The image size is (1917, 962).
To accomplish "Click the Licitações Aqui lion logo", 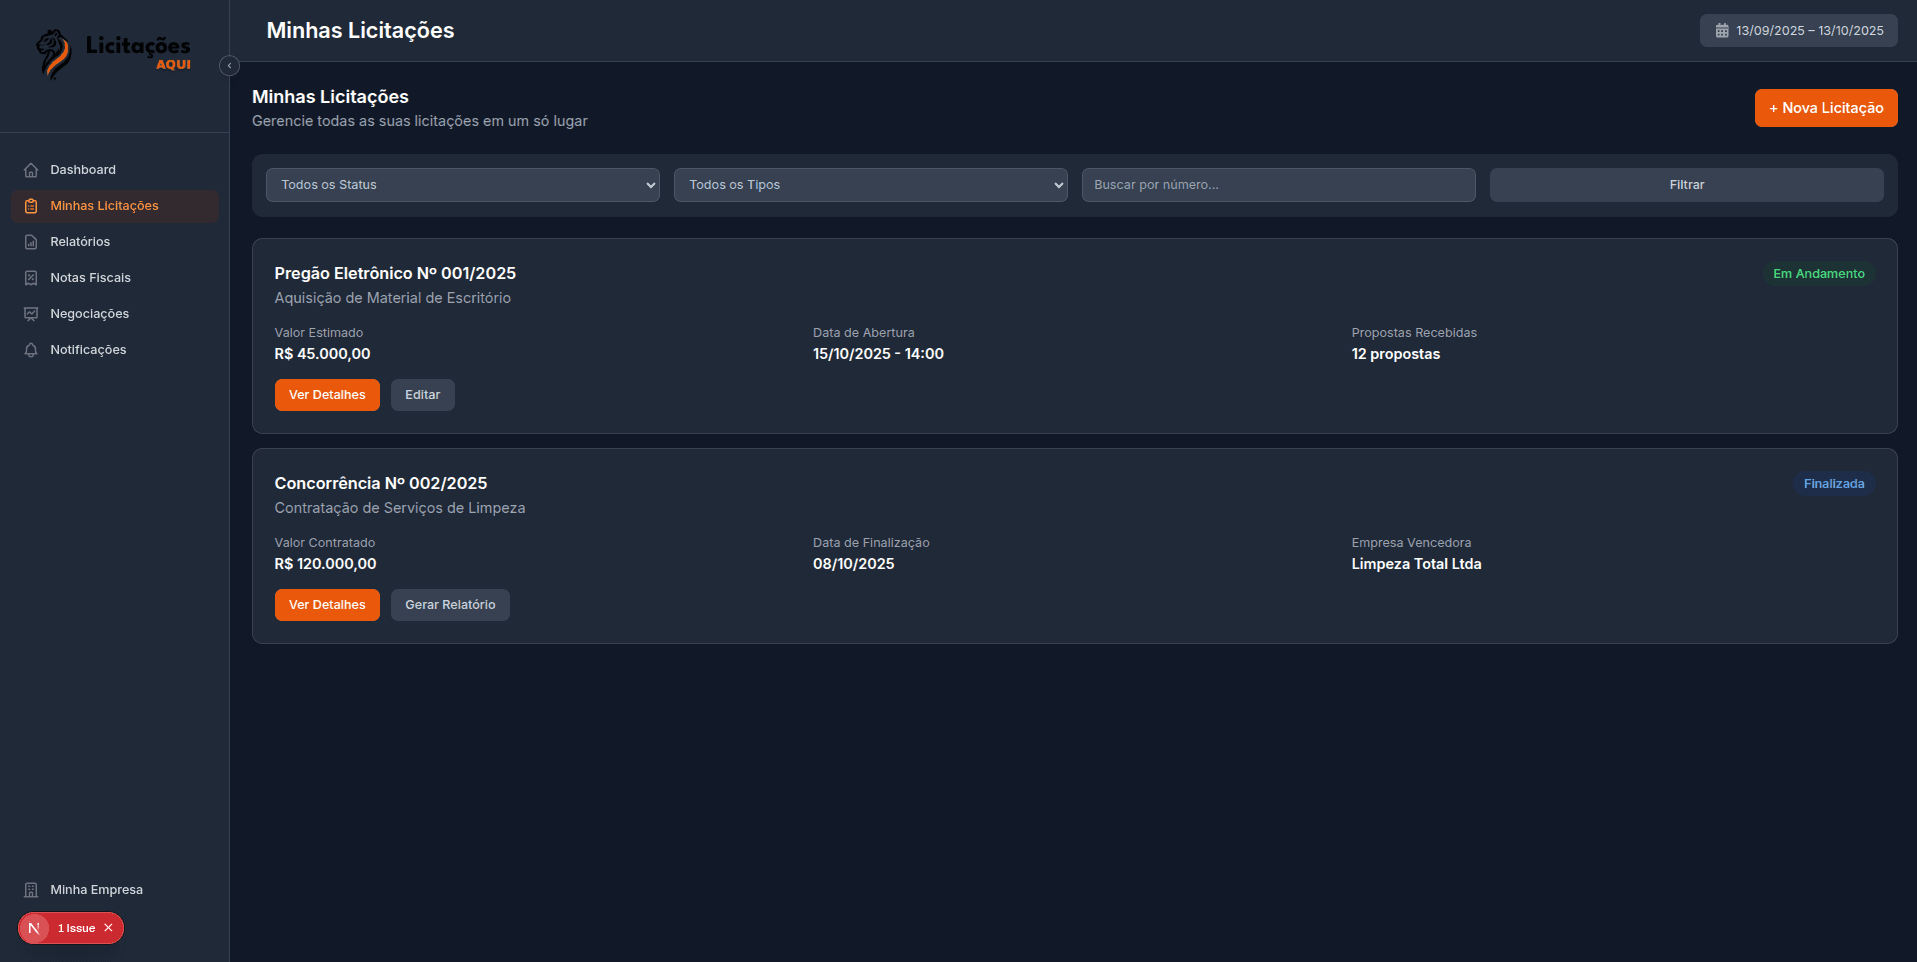I will (x=54, y=52).
